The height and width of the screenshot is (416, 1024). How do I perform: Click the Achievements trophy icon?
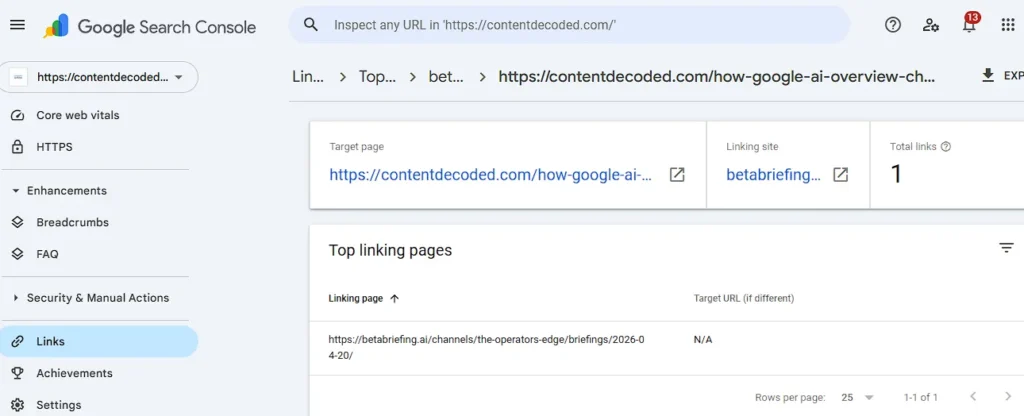(18, 373)
